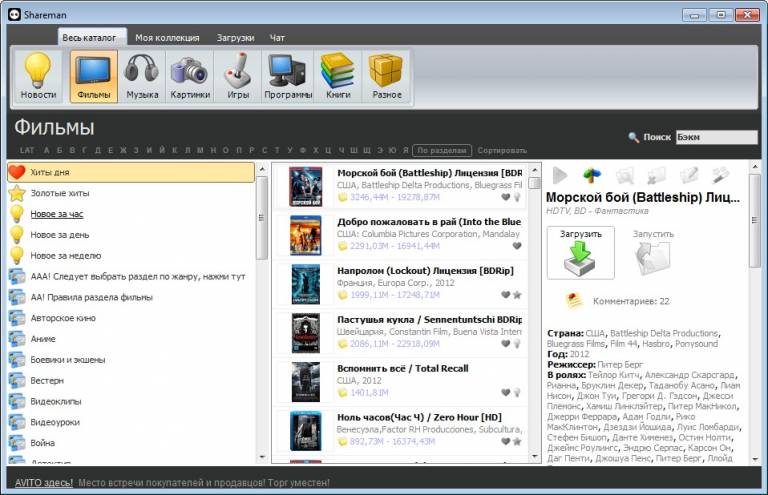
Task: Click the colored signpost icon in details toolbar
Action: click(x=592, y=175)
